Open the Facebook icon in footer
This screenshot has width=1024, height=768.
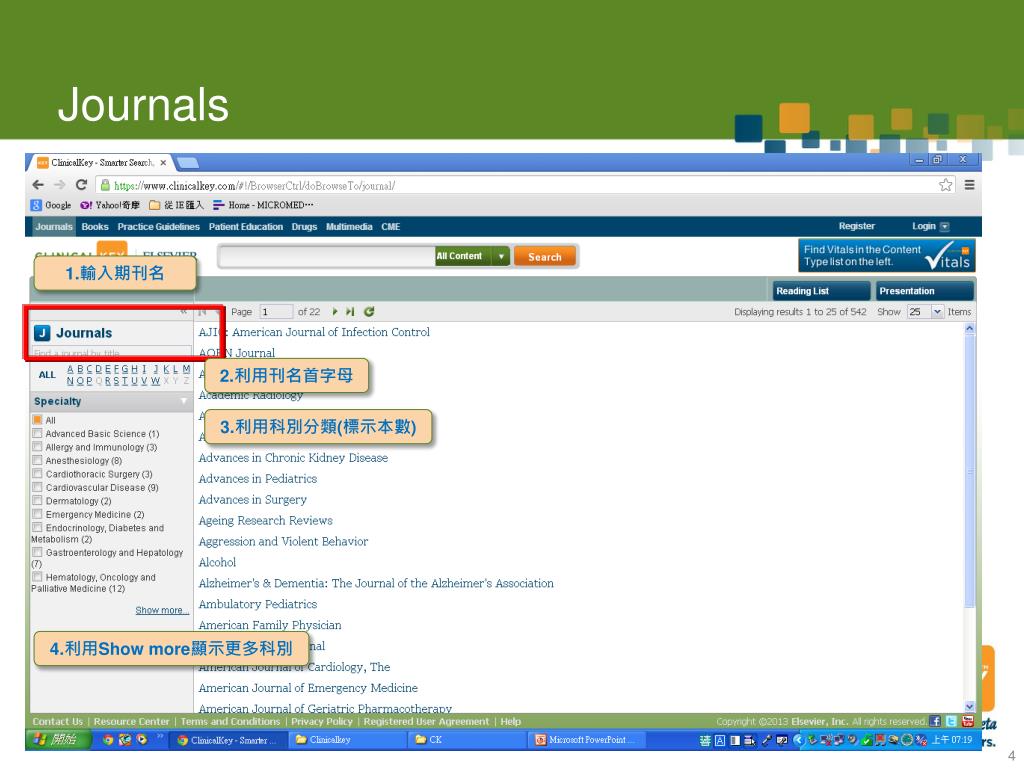(935, 722)
